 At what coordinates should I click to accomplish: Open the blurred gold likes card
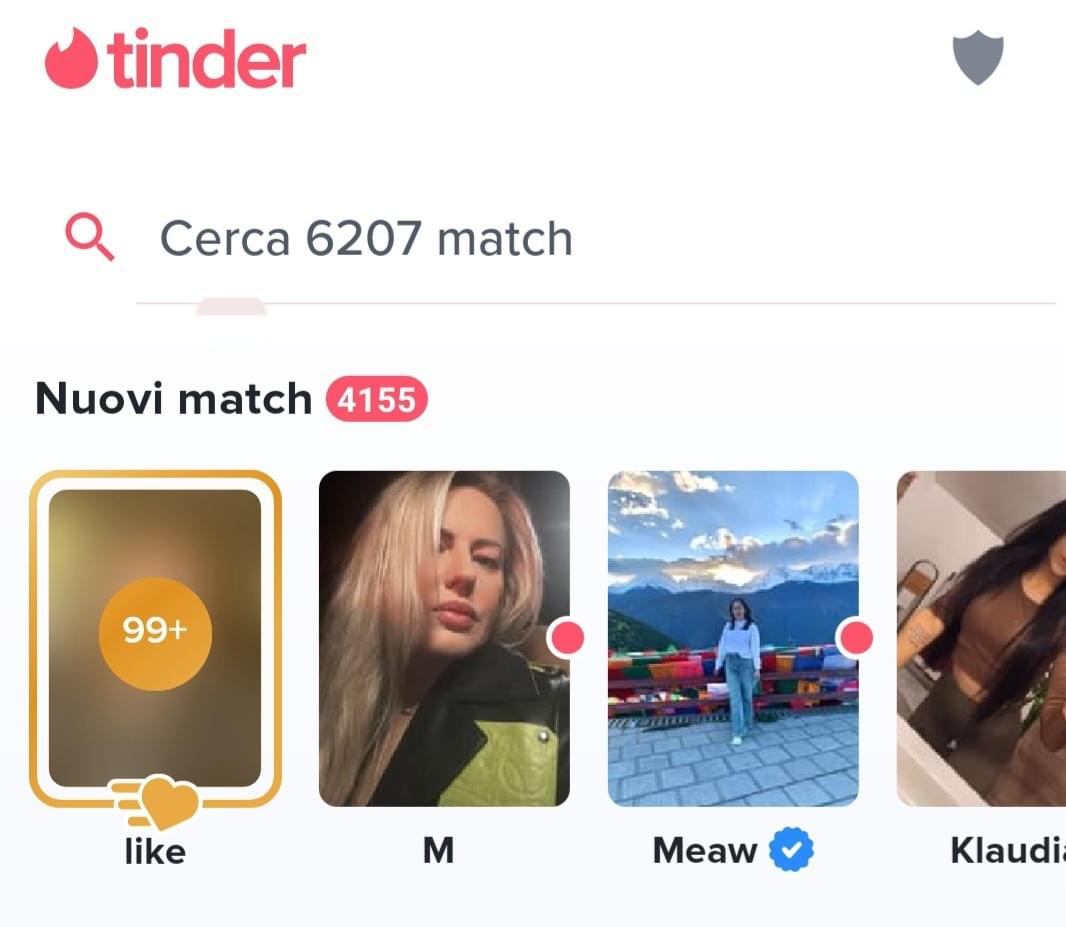point(155,638)
